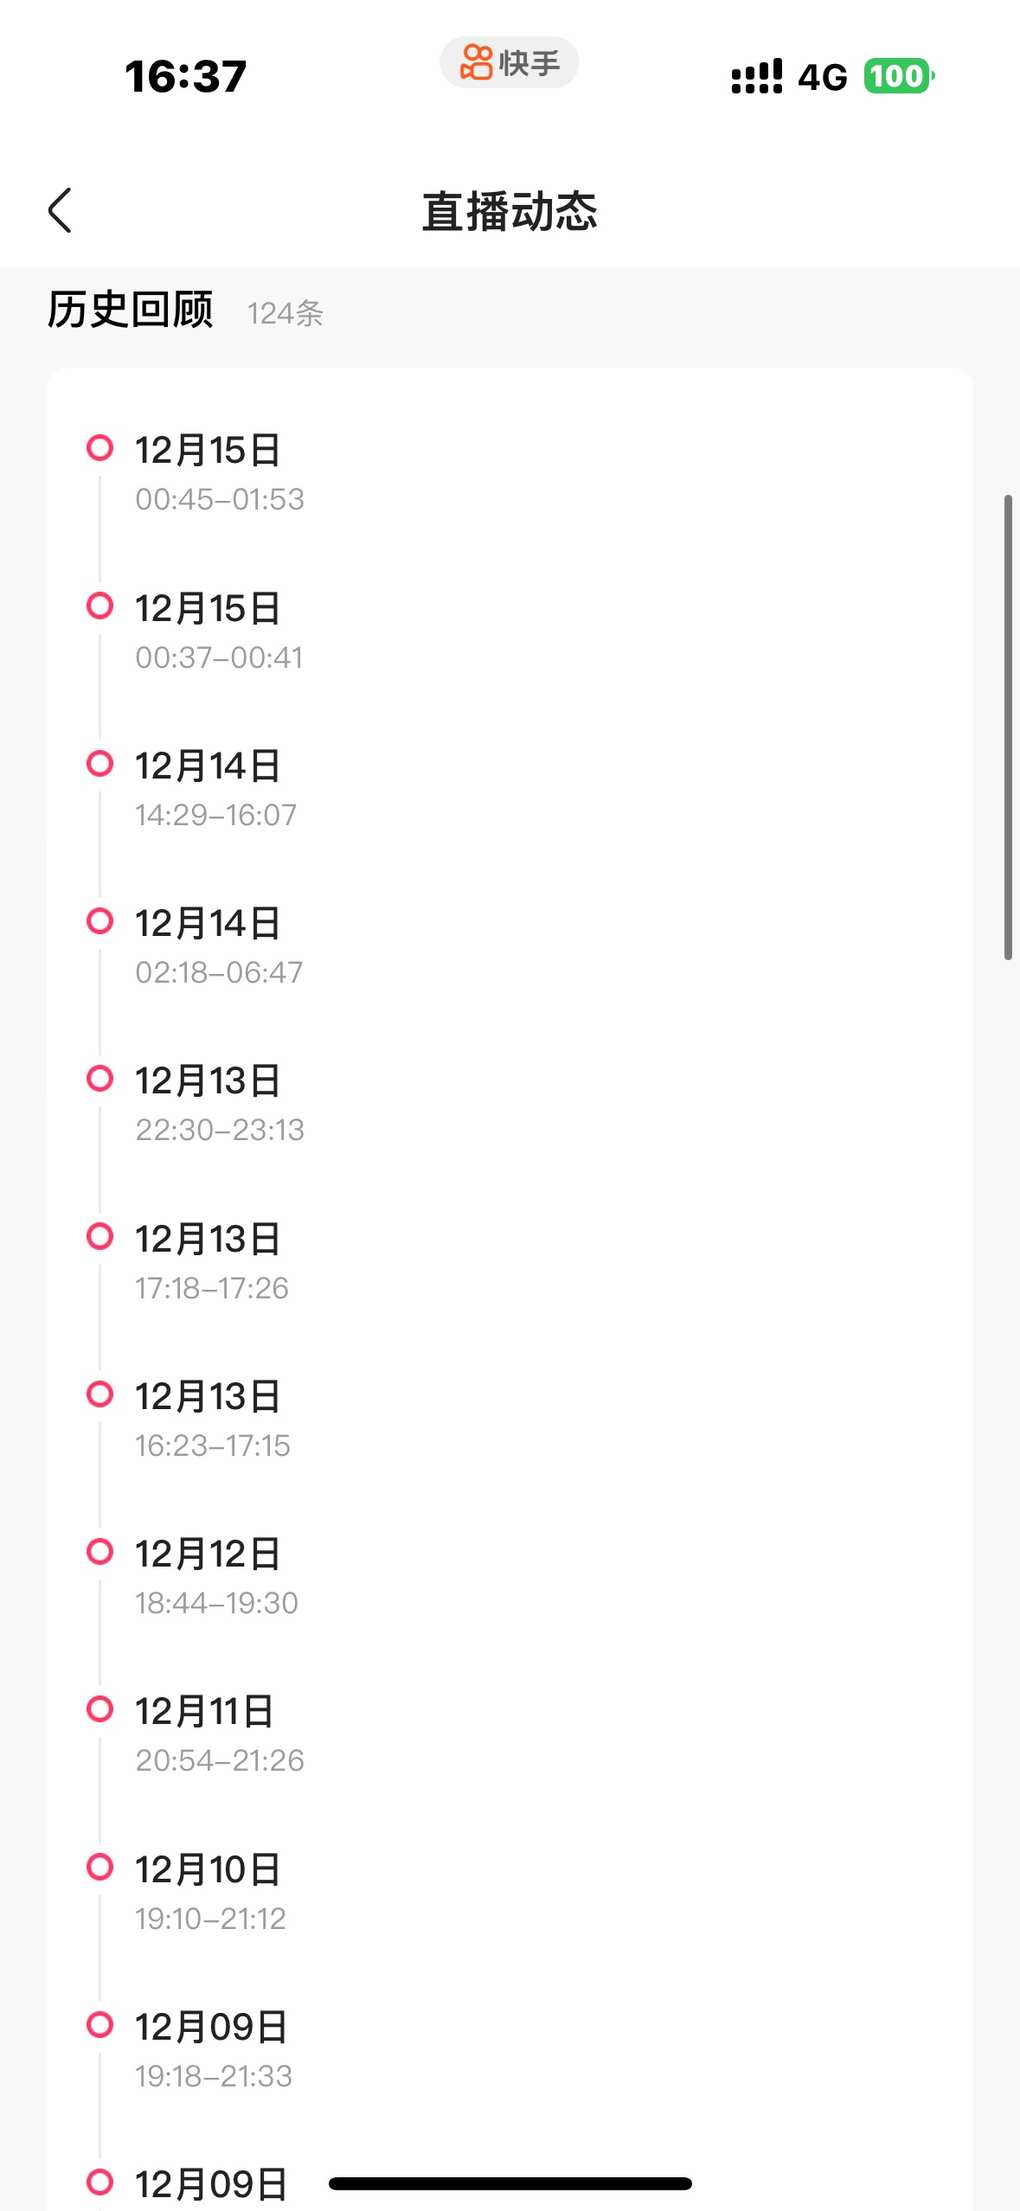The height and width of the screenshot is (2211, 1020).
Task: Open the 12月13日 16:23–17:15 live record
Action: click(x=212, y=1420)
